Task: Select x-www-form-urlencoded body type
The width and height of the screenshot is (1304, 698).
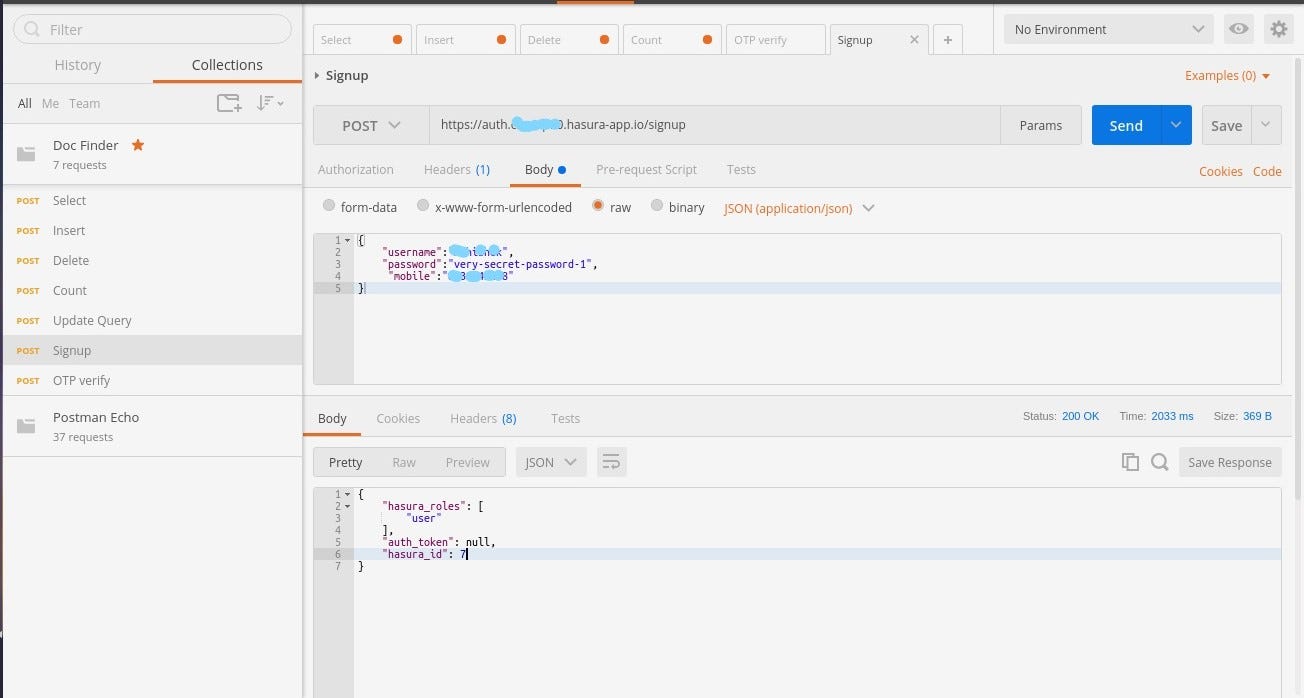Action: (423, 206)
